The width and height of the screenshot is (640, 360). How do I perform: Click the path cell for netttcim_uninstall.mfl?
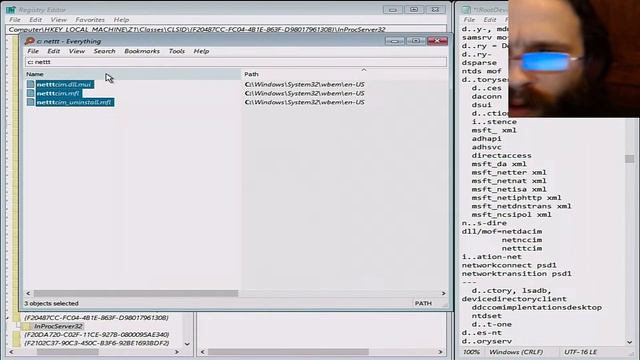point(304,102)
